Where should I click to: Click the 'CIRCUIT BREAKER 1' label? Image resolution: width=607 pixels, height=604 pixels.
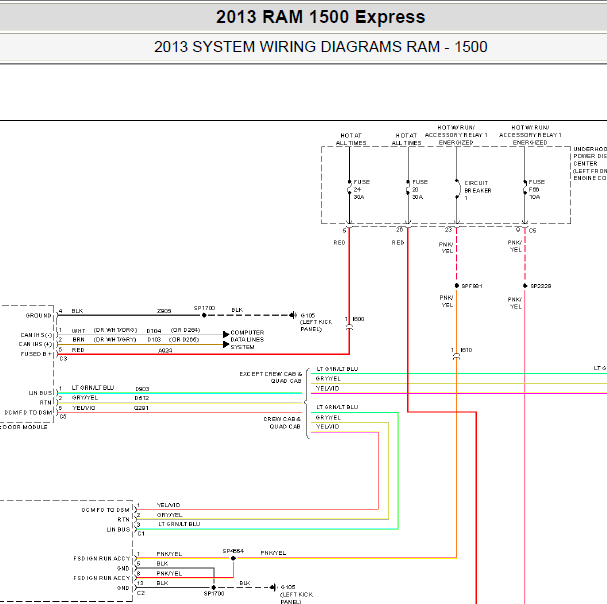click(x=478, y=190)
